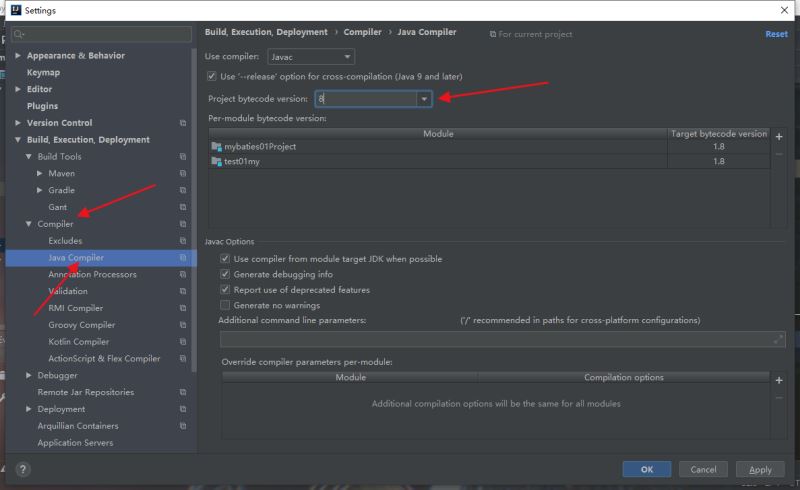
Task: Uncheck Generate debugging info
Action: pos(224,274)
